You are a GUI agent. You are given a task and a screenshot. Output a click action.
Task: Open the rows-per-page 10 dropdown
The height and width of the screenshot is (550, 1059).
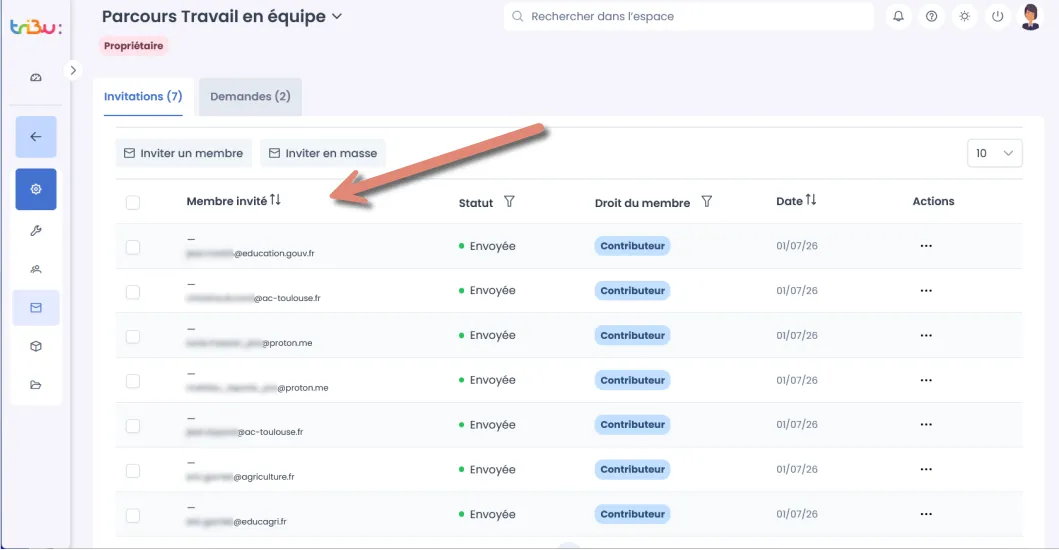994,153
